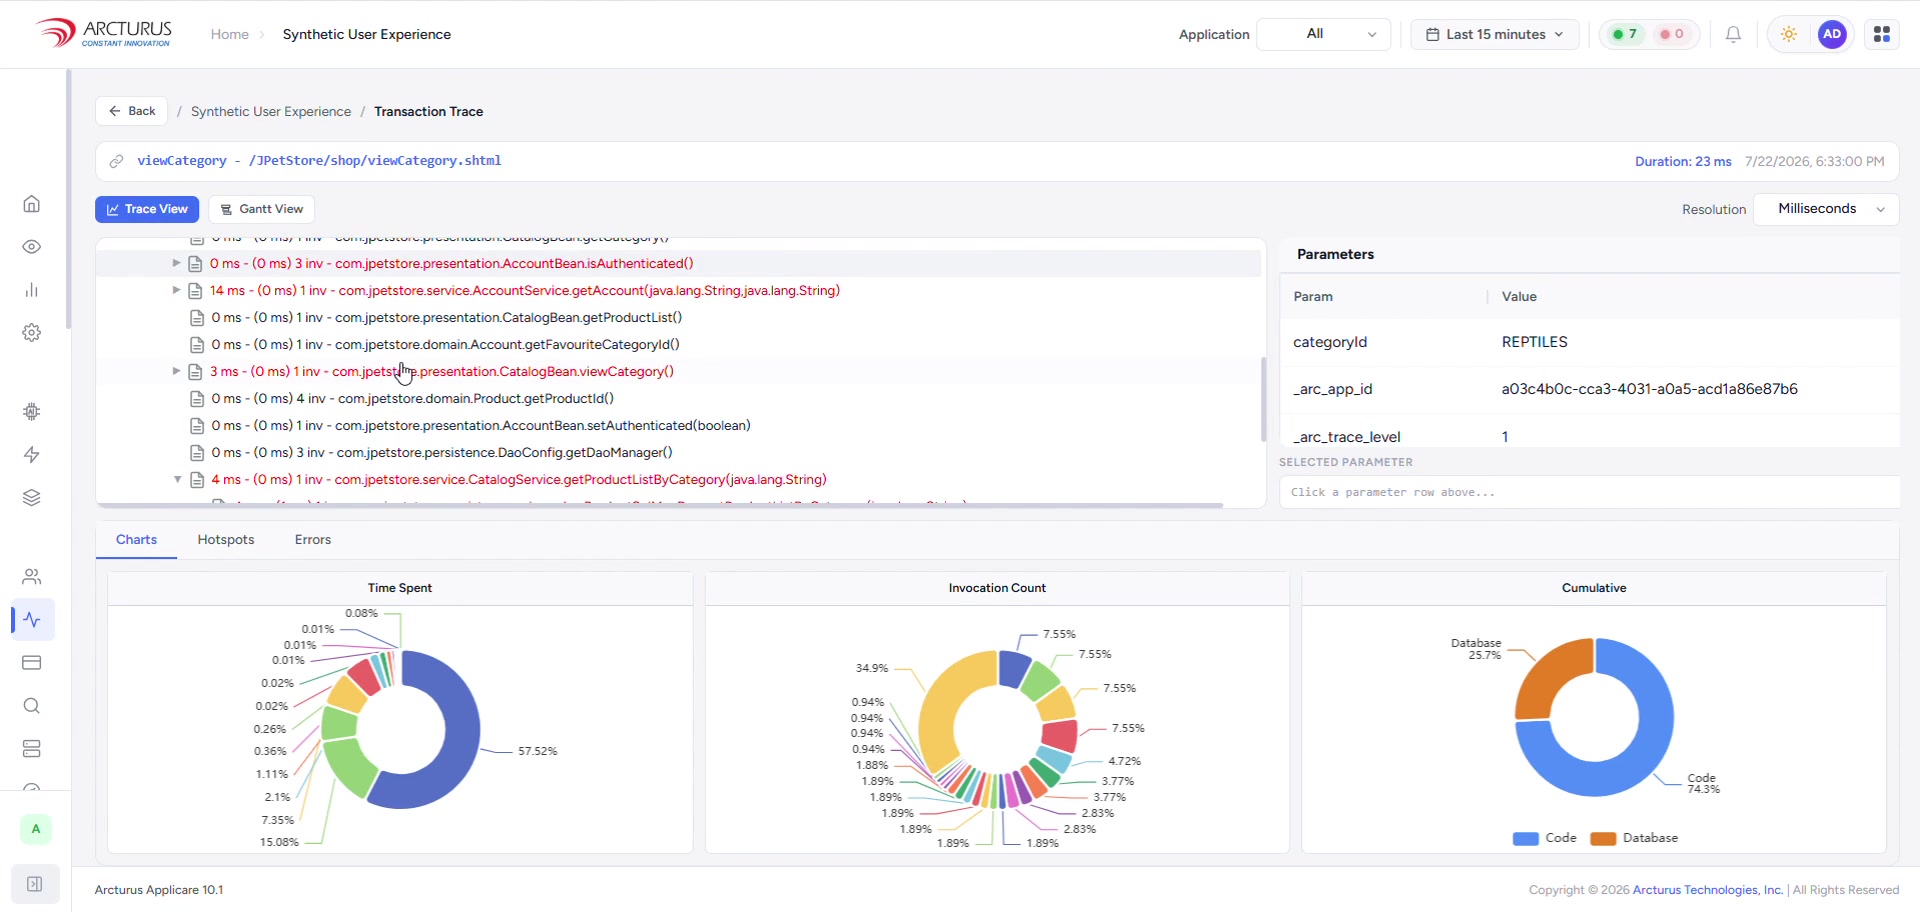Click 'Arcturus Applicare 10.1' footer text

click(159, 890)
